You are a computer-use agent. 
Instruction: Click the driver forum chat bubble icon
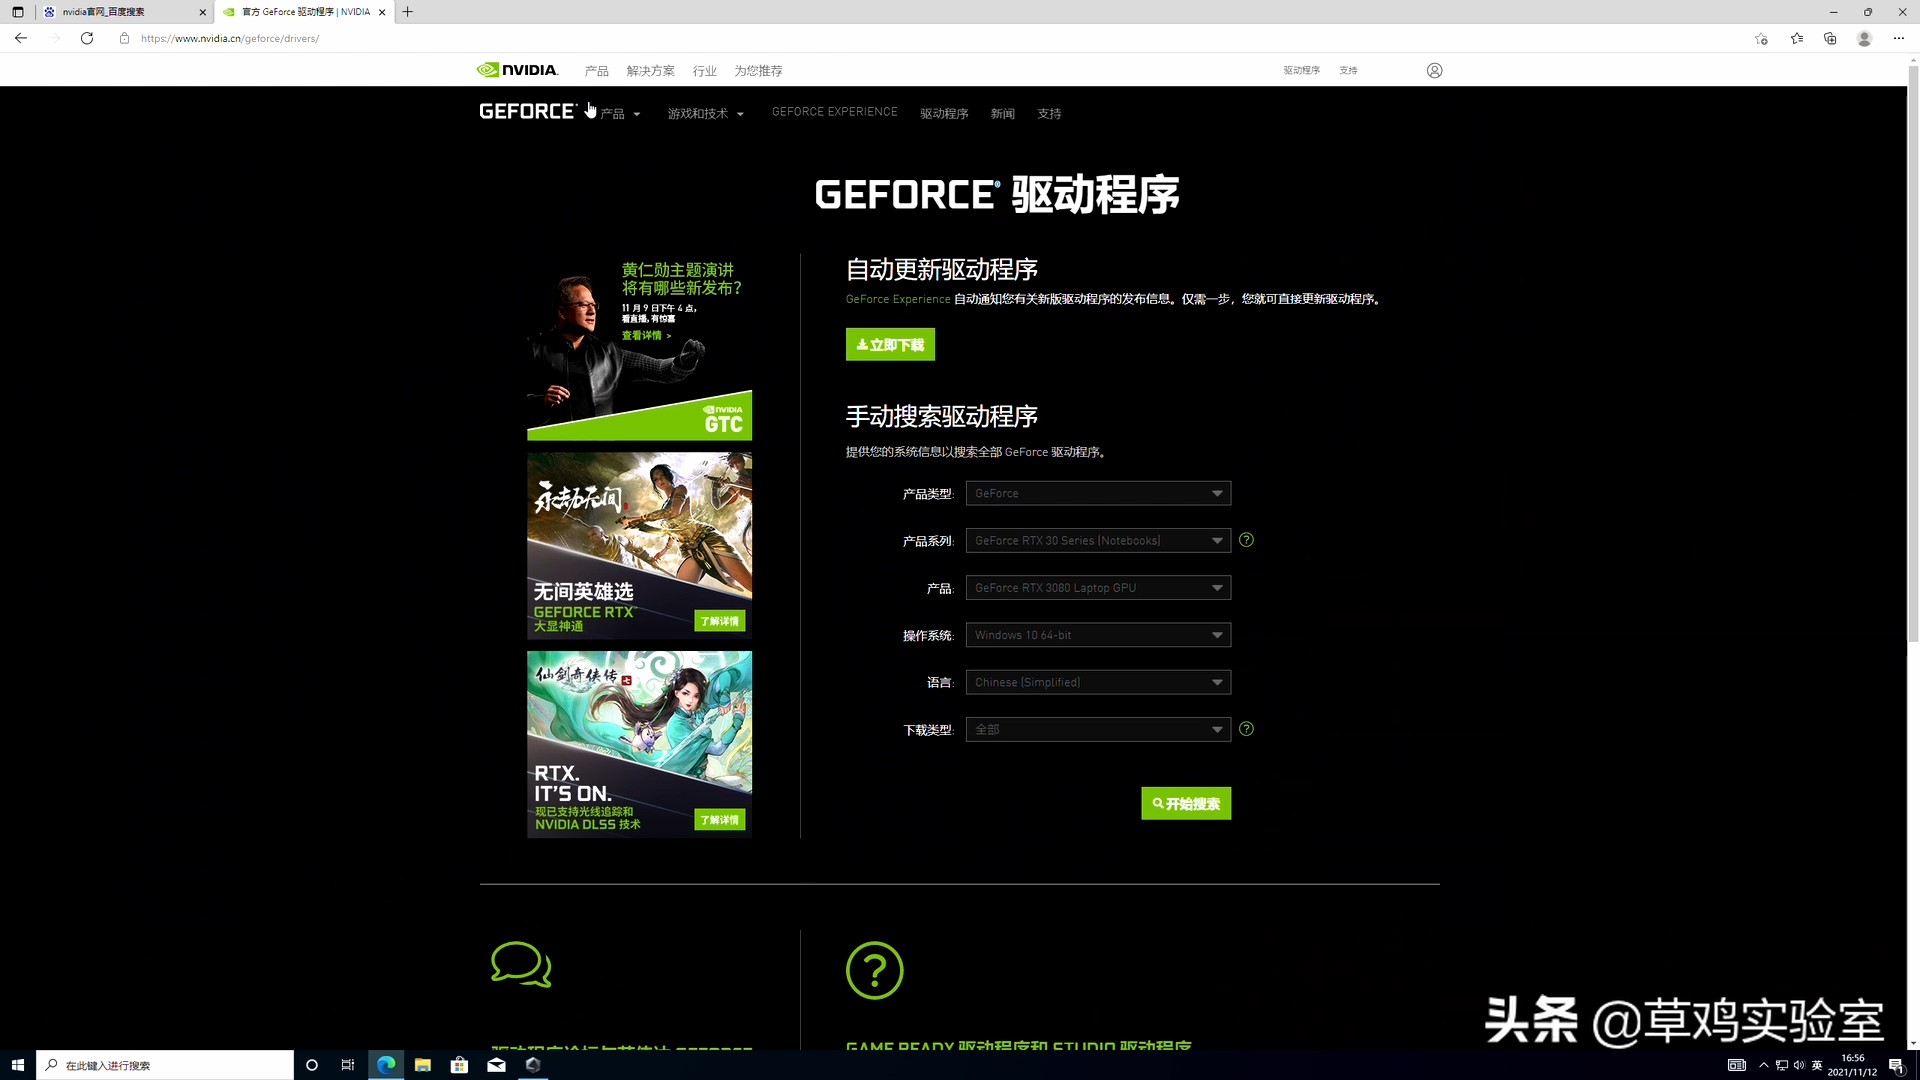tap(520, 965)
